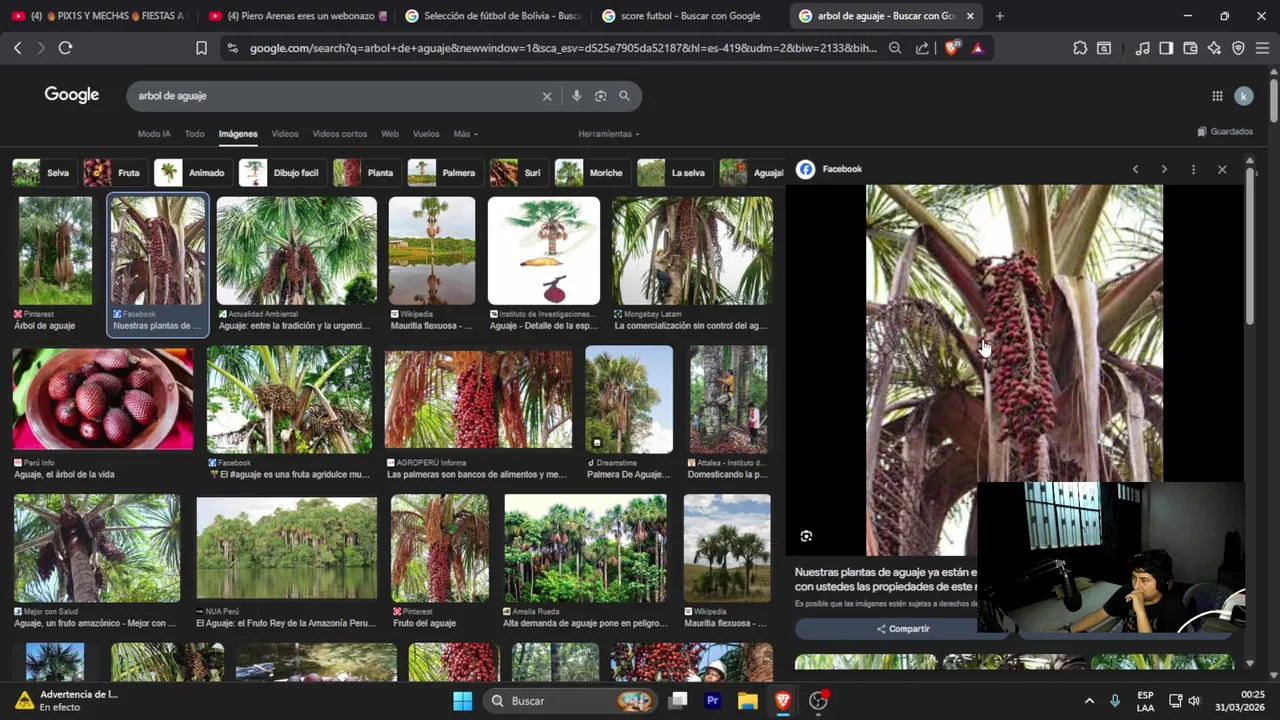Open Windows Start menu
Viewport: 1280px width, 720px height.
[x=462, y=701]
